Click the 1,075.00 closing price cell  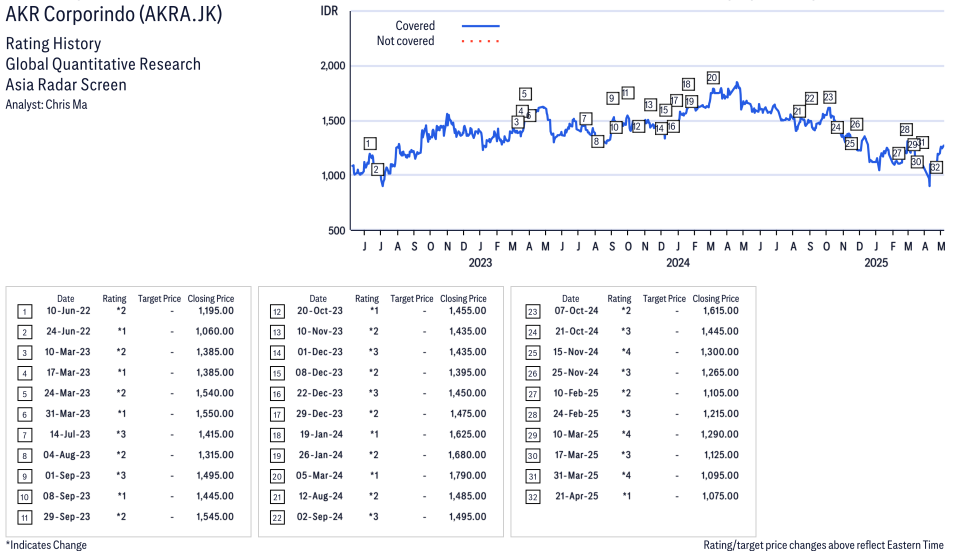720,496
